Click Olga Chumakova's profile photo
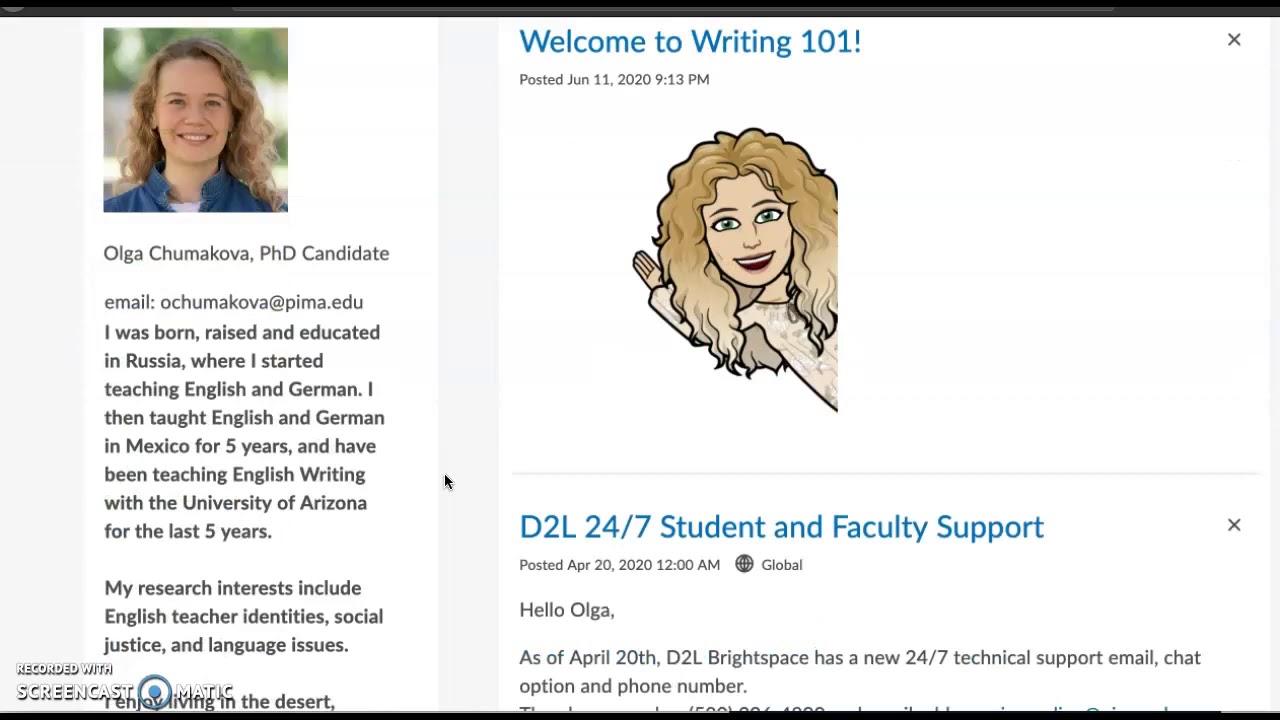1280x720 pixels. [196, 120]
